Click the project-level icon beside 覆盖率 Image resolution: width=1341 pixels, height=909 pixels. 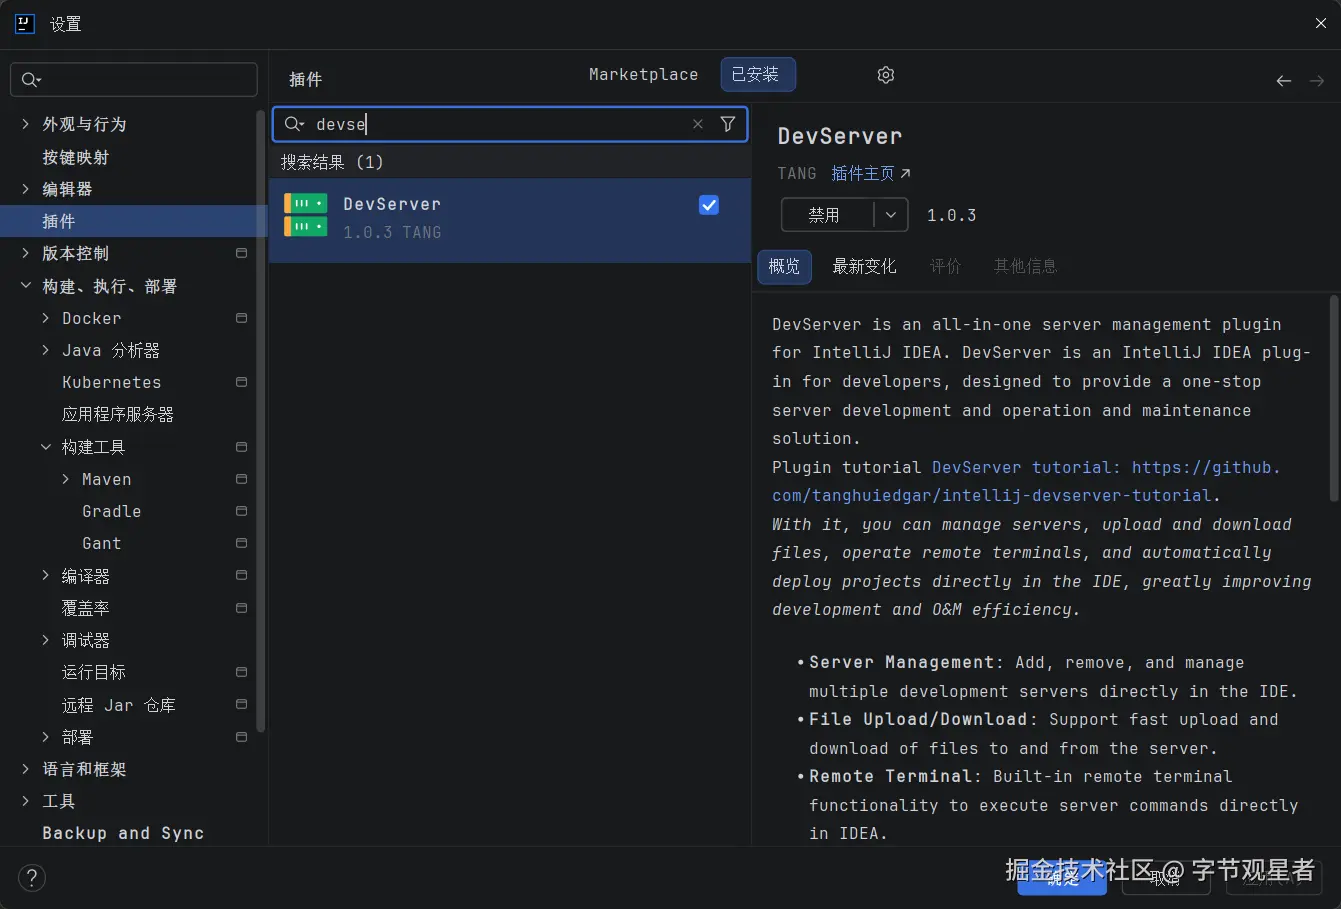click(x=241, y=608)
